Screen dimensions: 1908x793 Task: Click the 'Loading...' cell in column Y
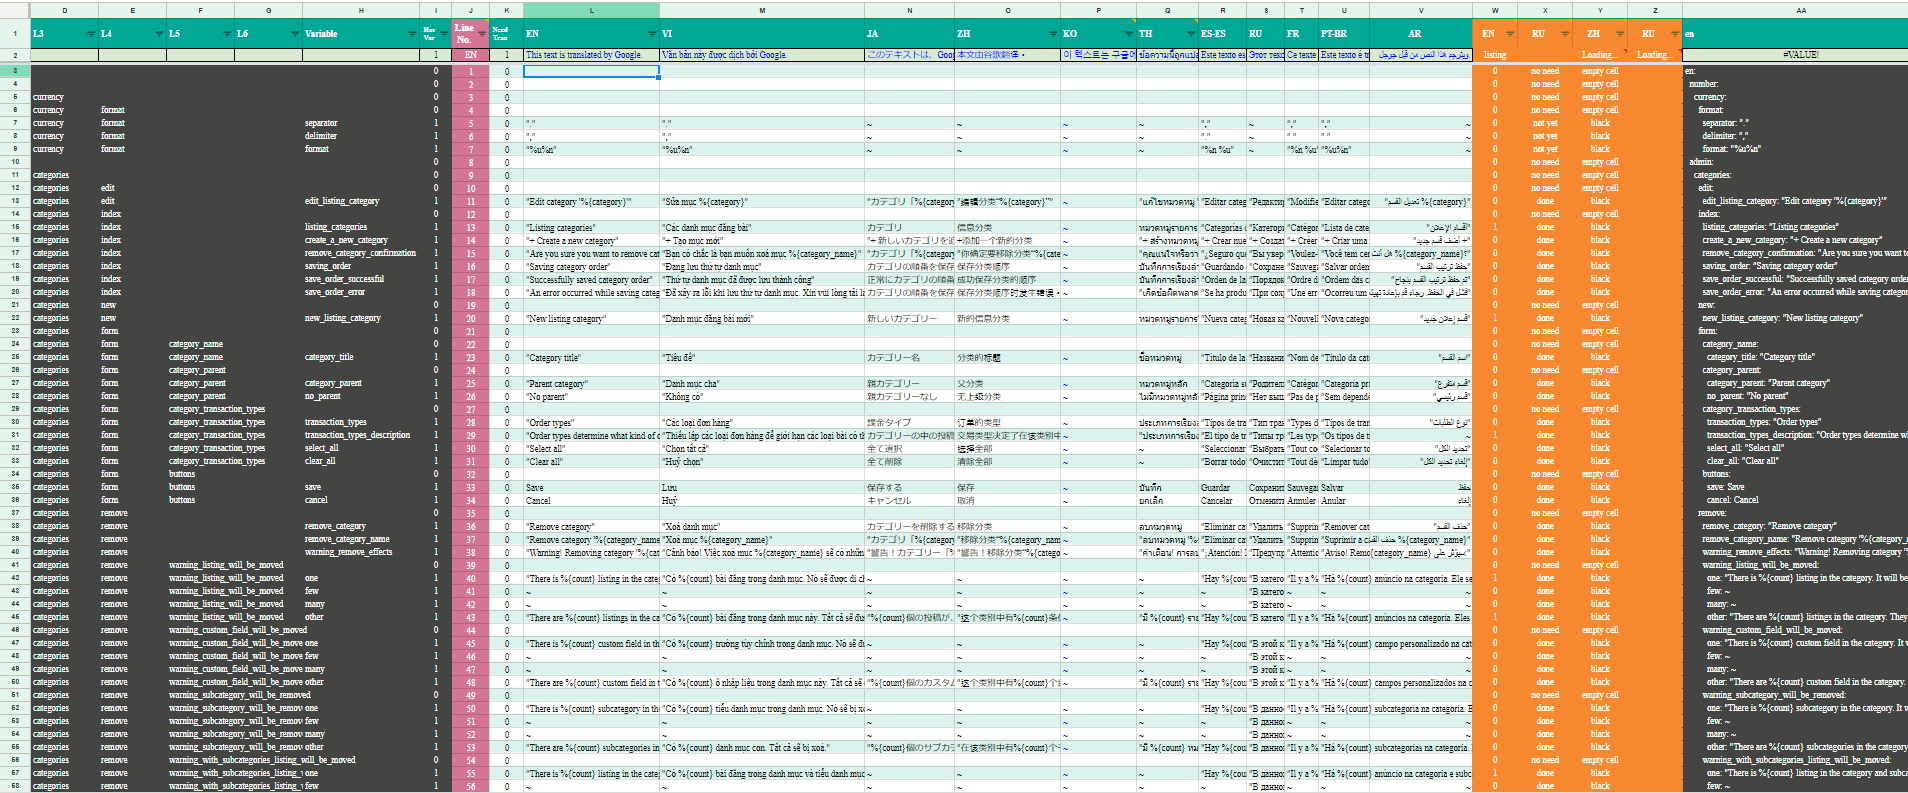coord(1600,55)
